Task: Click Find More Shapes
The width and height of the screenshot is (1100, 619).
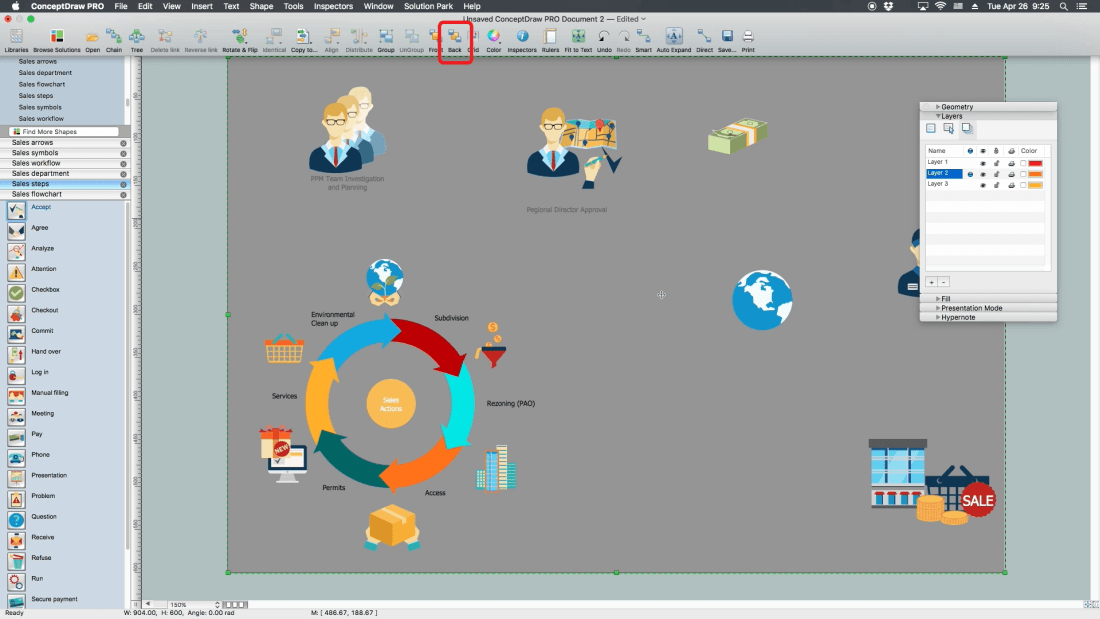Action: (63, 132)
